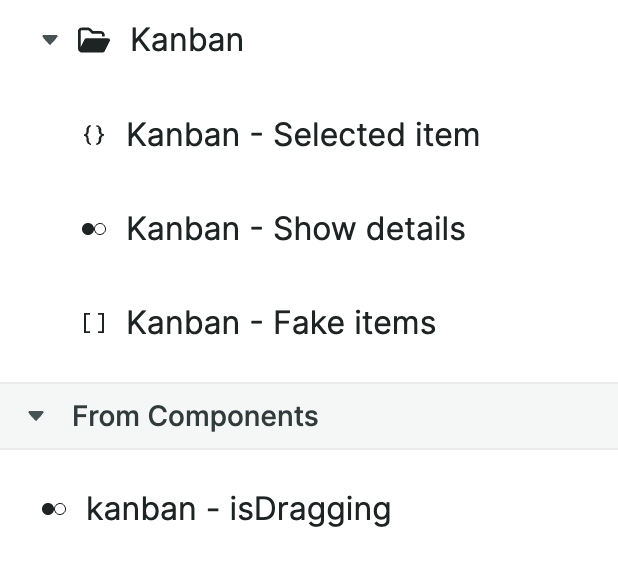Click the From Components section header
The width and height of the screenshot is (618, 564).
[x=195, y=416]
